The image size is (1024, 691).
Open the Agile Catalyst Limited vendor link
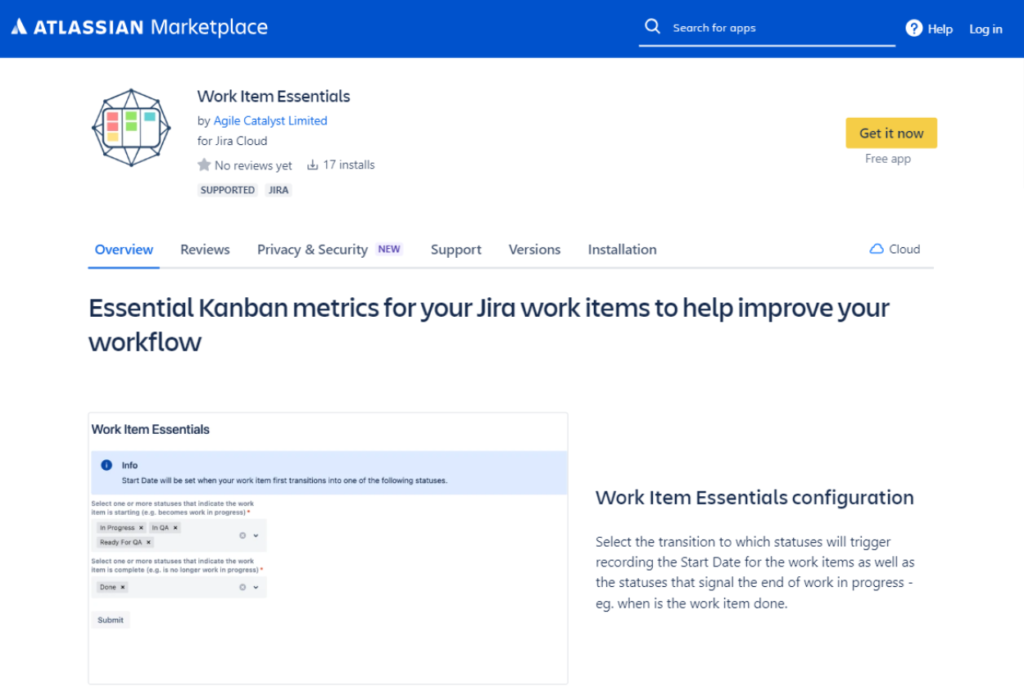pos(270,120)
